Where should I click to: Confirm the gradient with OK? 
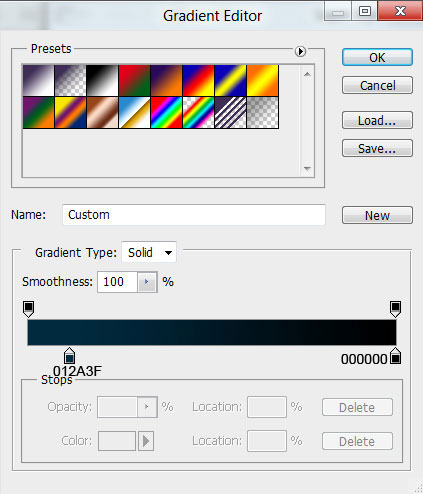tap(377, 58)
